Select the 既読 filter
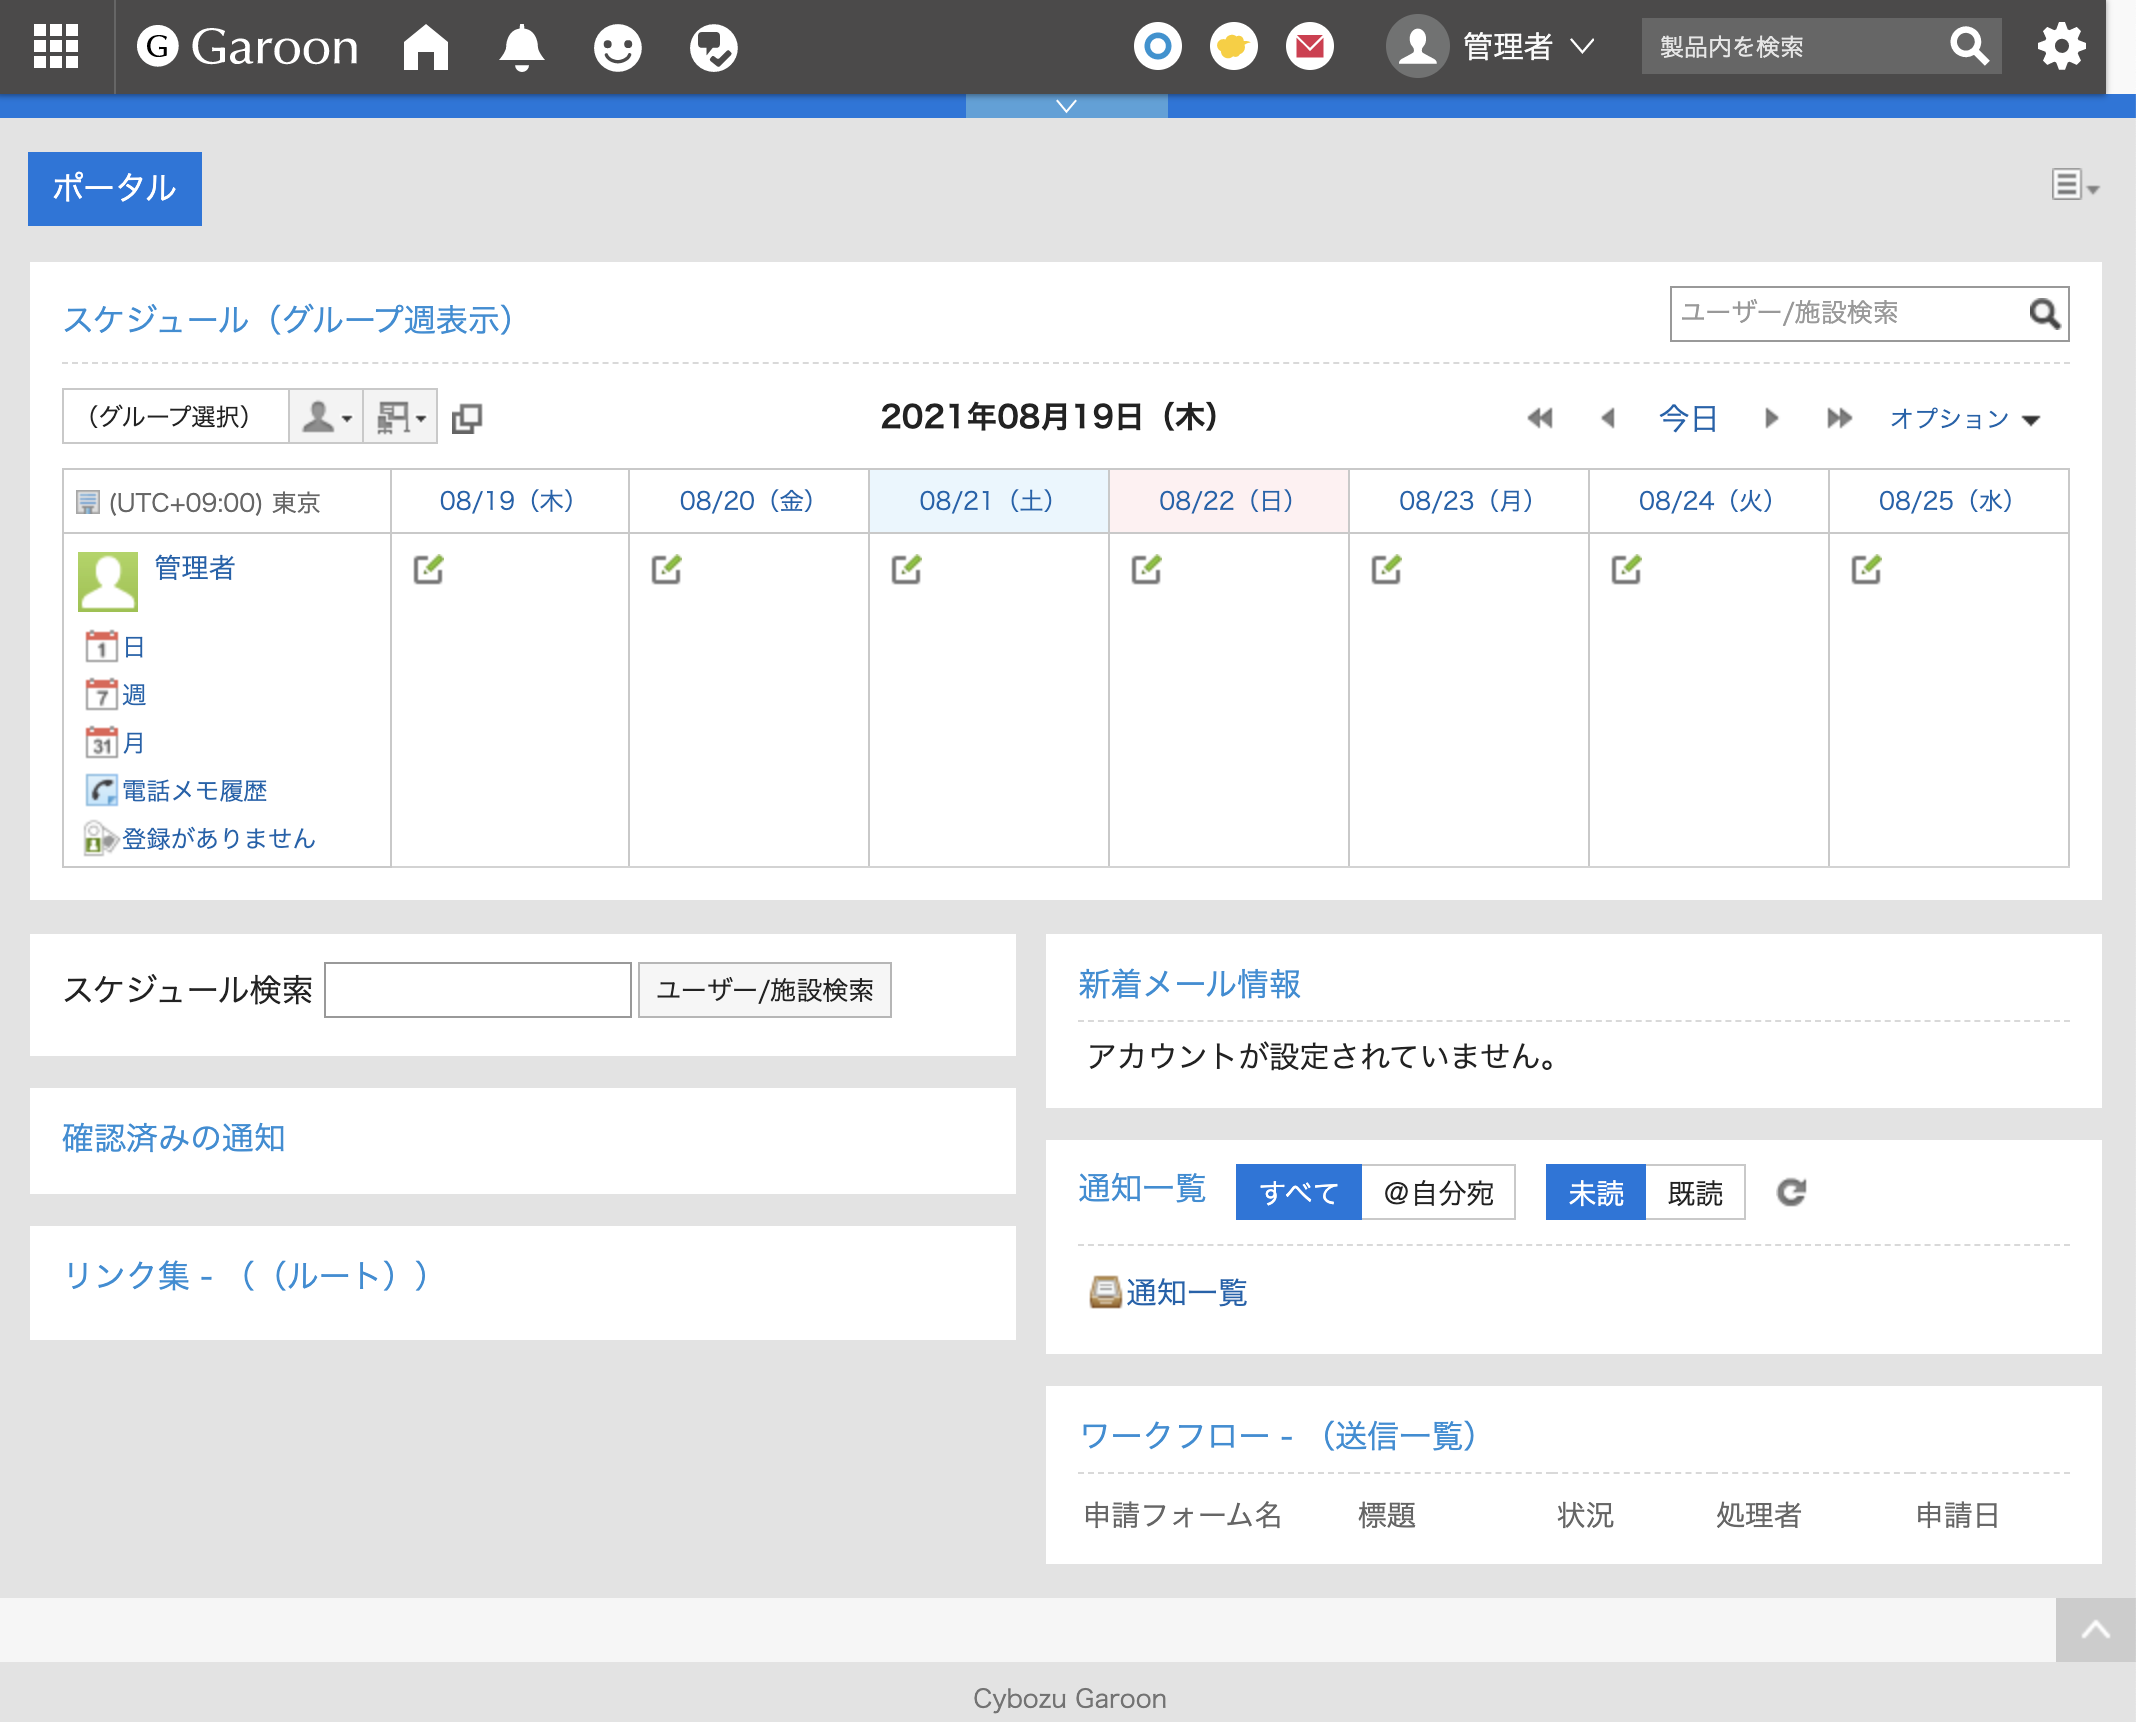 tap(1695, 1192)
